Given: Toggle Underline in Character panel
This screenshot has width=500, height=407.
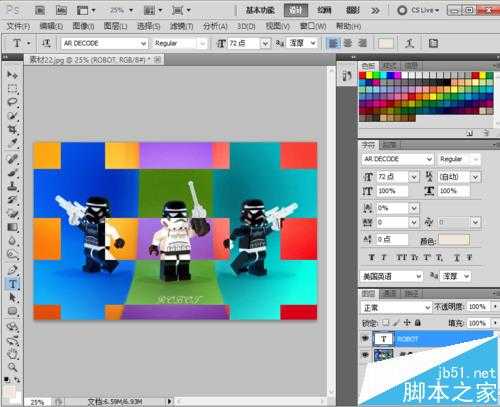Looking at the screenshot, I should (457, 257).
